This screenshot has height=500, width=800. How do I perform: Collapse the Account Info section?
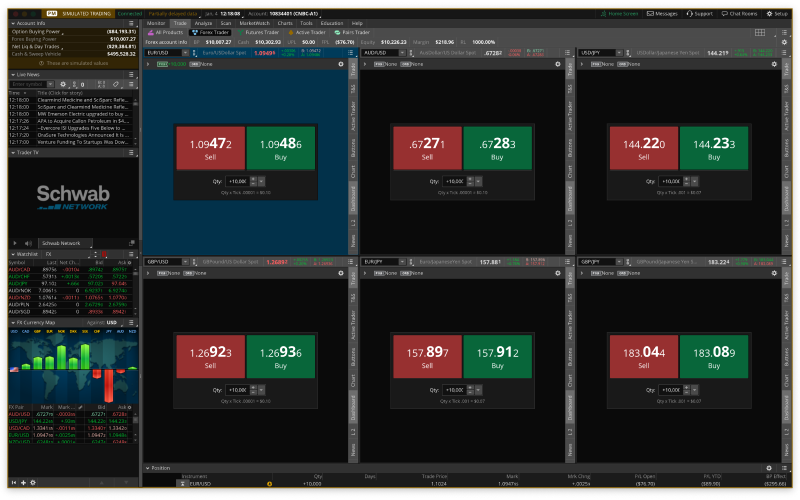13,22
